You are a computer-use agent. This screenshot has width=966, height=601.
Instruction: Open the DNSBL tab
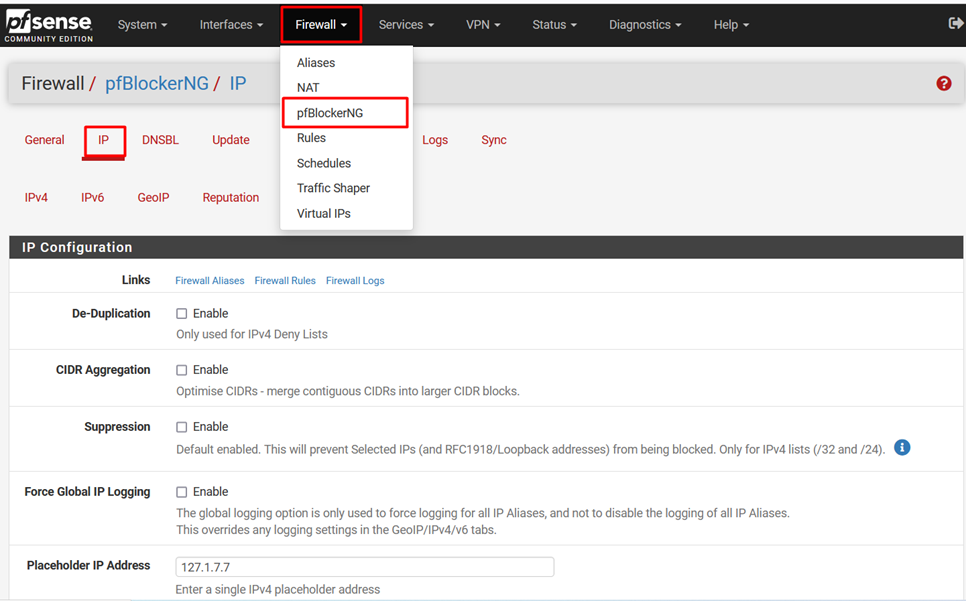(160, 140)
